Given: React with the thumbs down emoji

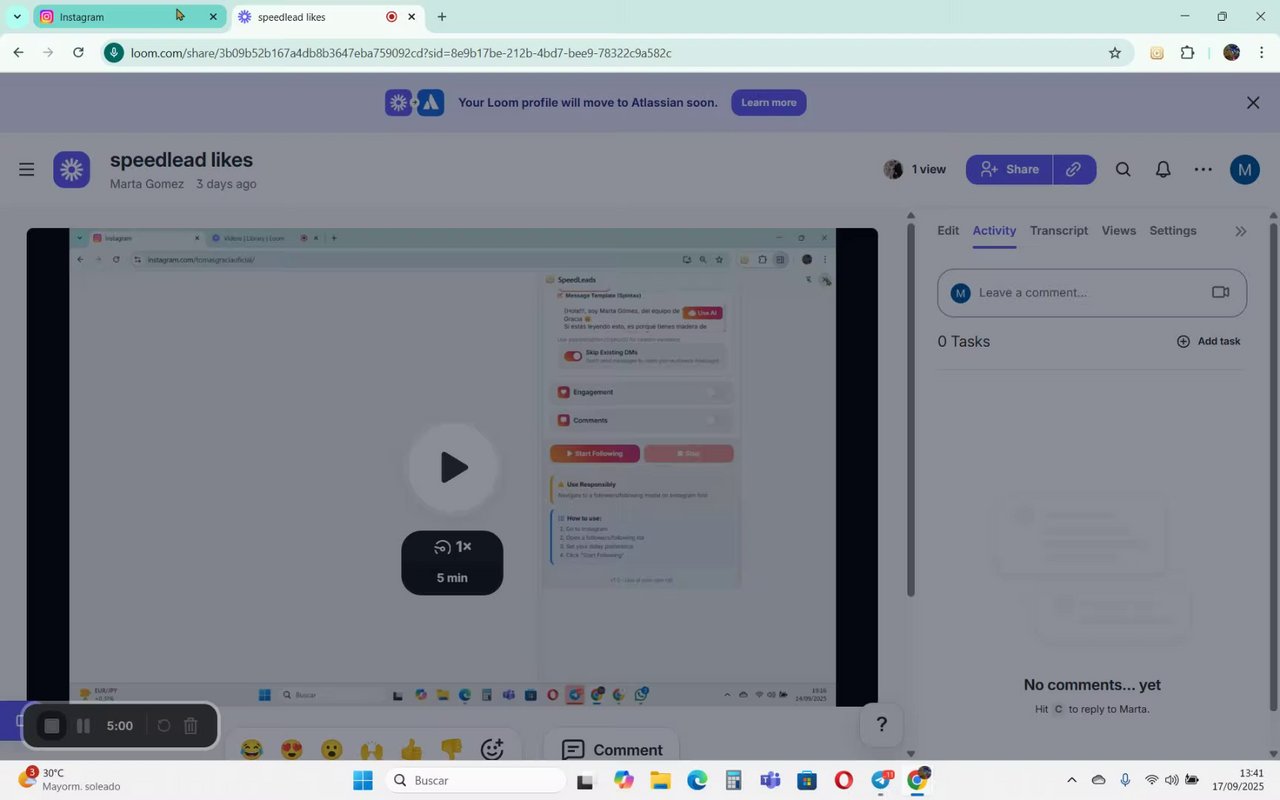Looking at the screenshot, I should (451, 749).
